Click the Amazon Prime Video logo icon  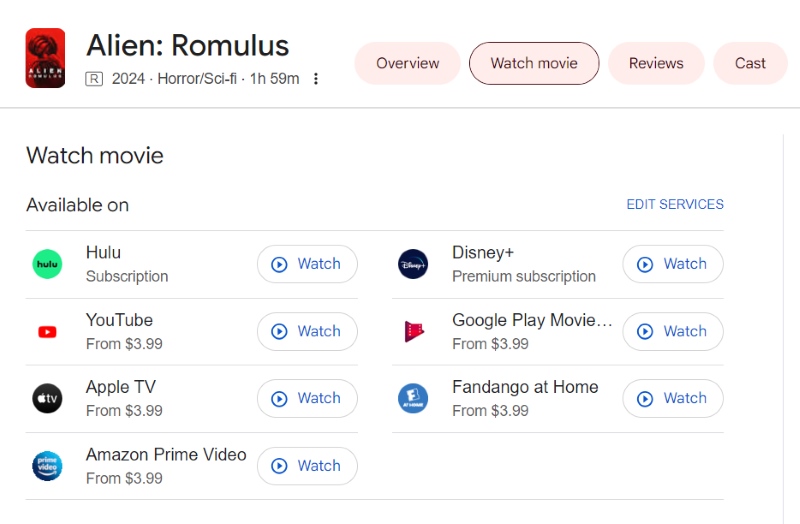47,465
